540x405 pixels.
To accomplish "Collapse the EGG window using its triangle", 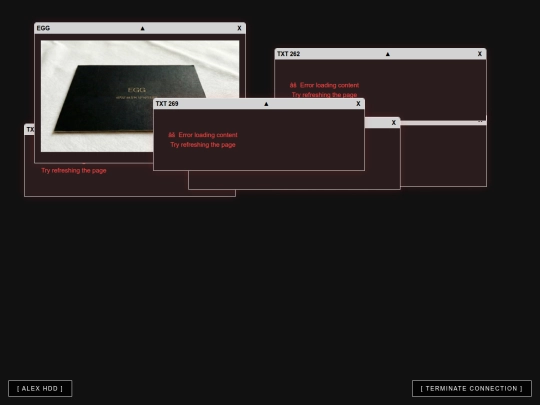I will point(143,29).
